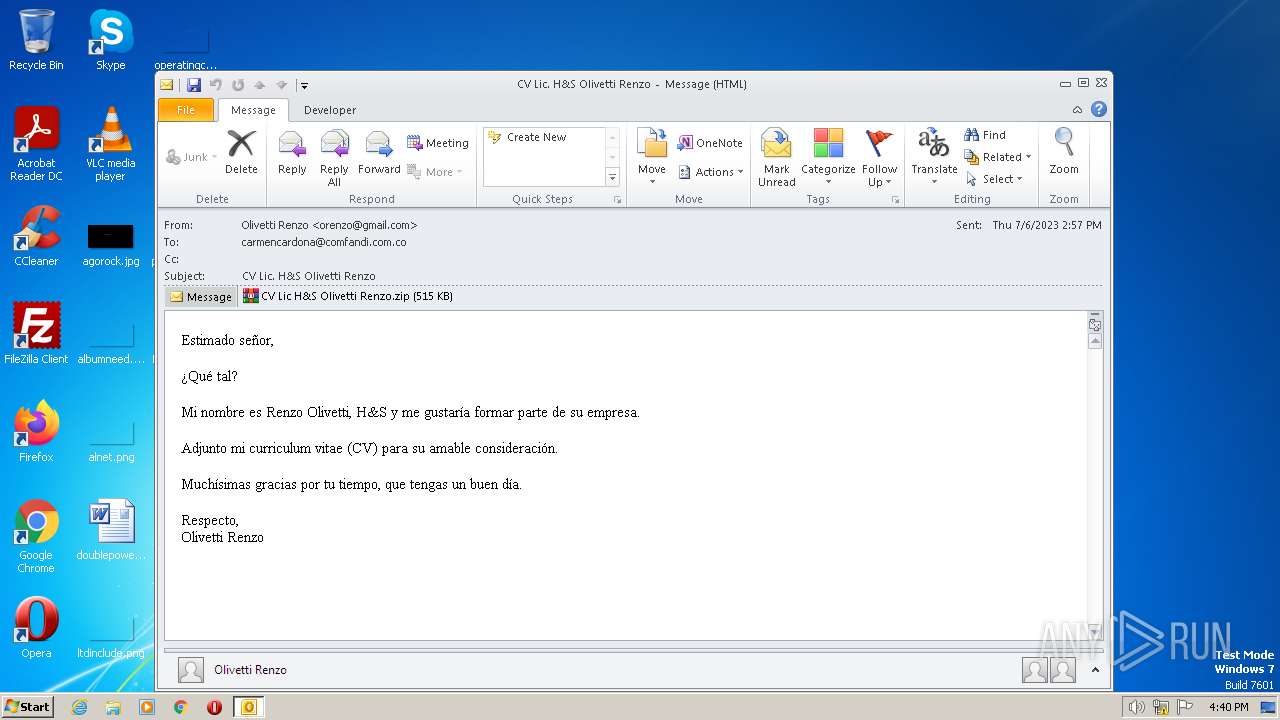
Task: Launch Internet Explorer from the taskbar
Action: pyautogui.click(x=79, y=707)
